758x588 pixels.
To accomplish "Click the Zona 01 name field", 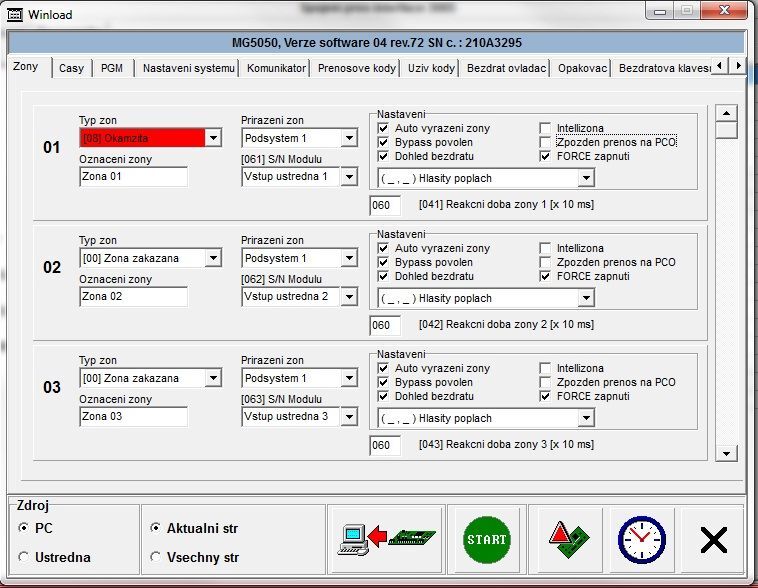I will (x=133, y=177).
